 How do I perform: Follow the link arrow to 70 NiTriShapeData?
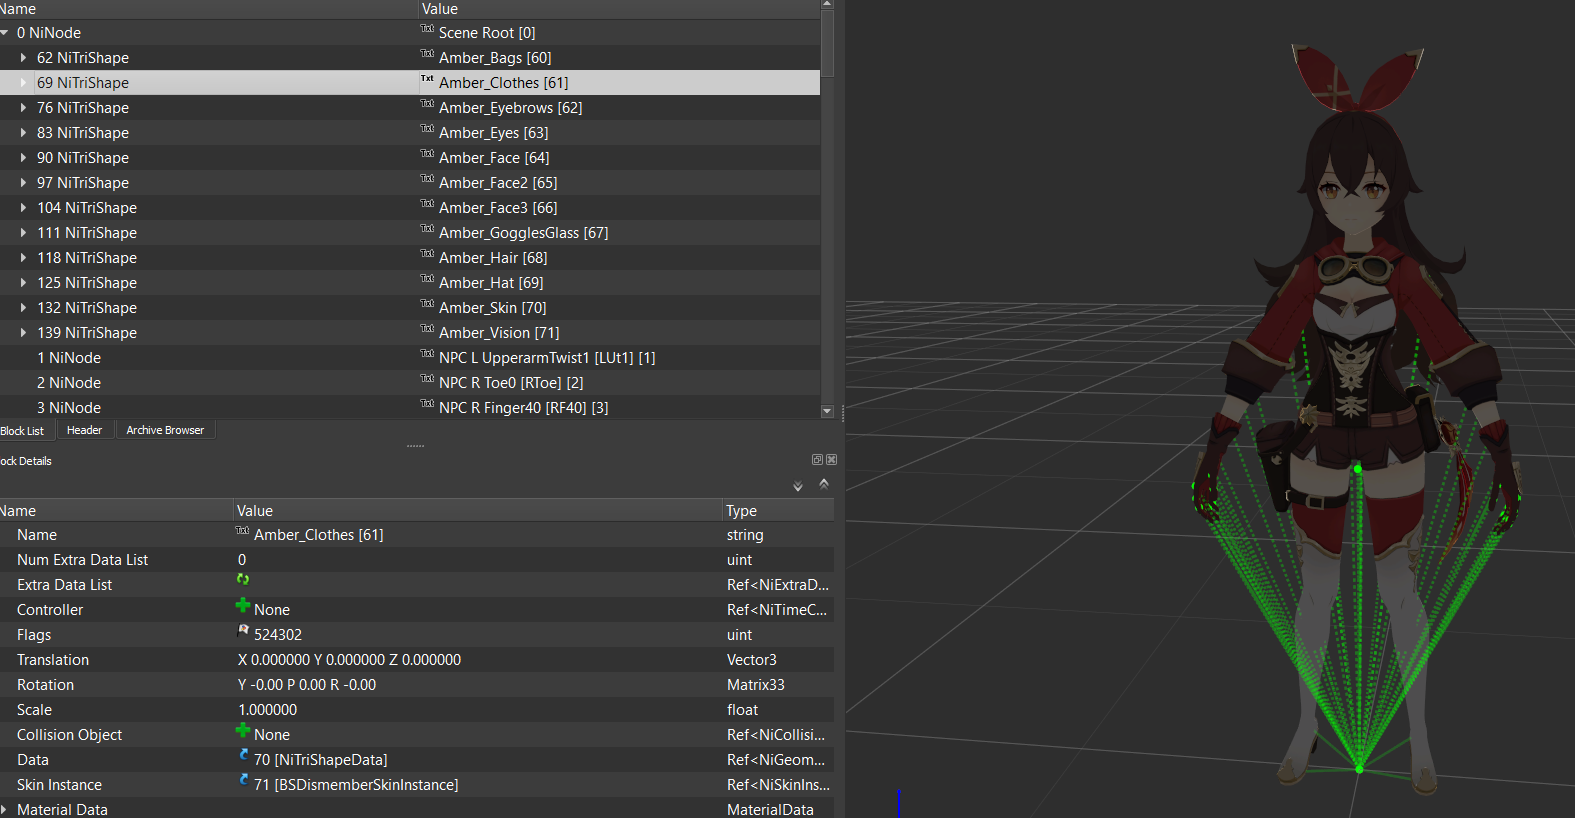[244, 755]
